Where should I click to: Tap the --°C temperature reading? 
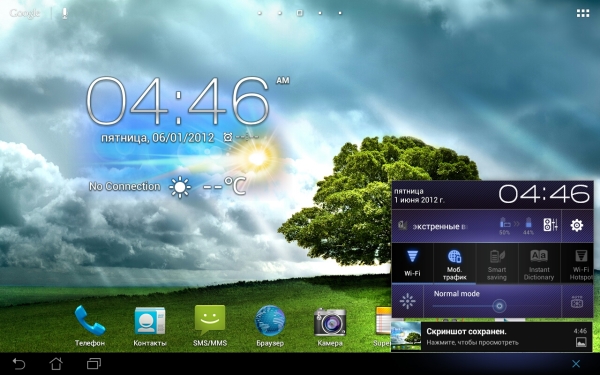[224, 186]
